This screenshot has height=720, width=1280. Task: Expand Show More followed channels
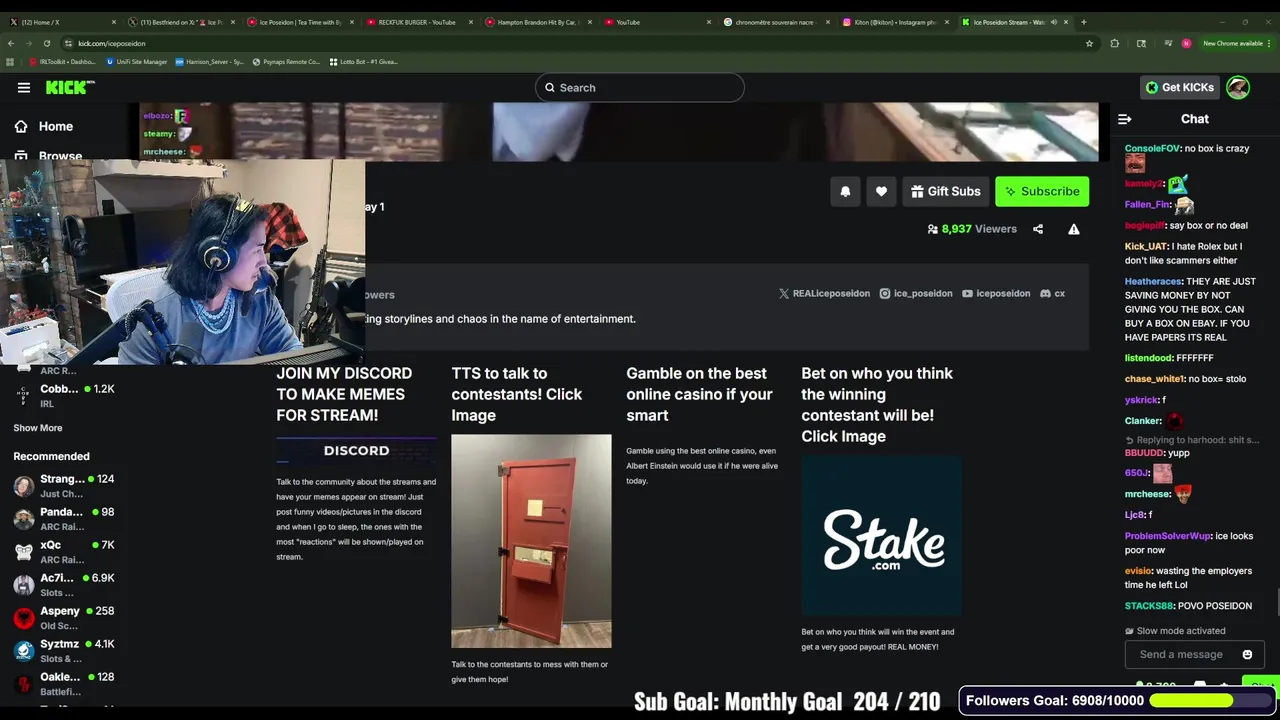pyautogui.click(x=38, y=428)
